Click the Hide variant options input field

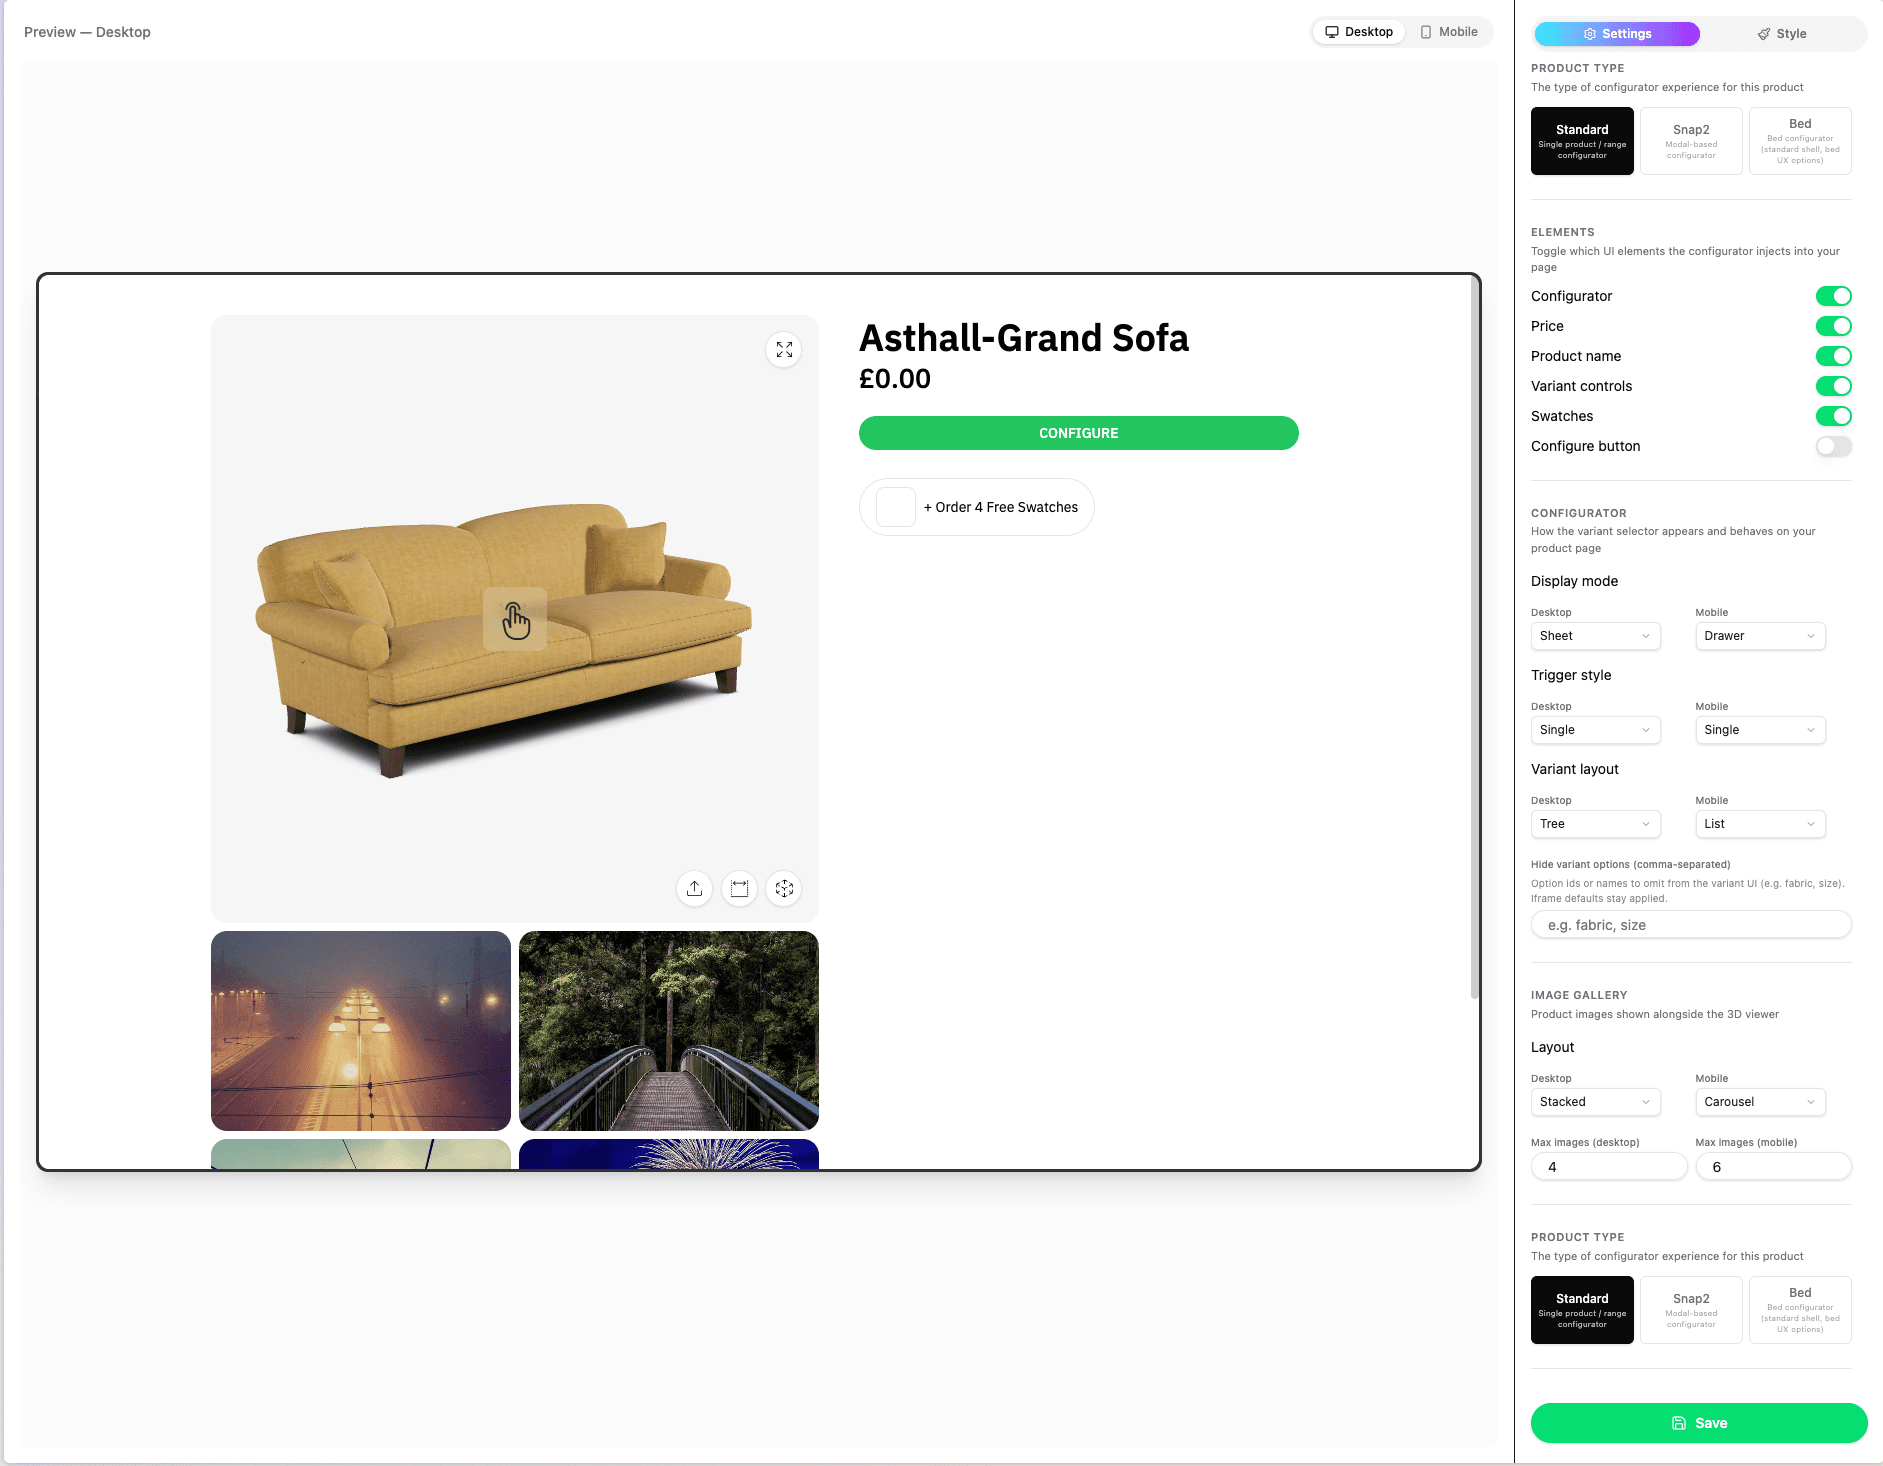point(1691,925)
